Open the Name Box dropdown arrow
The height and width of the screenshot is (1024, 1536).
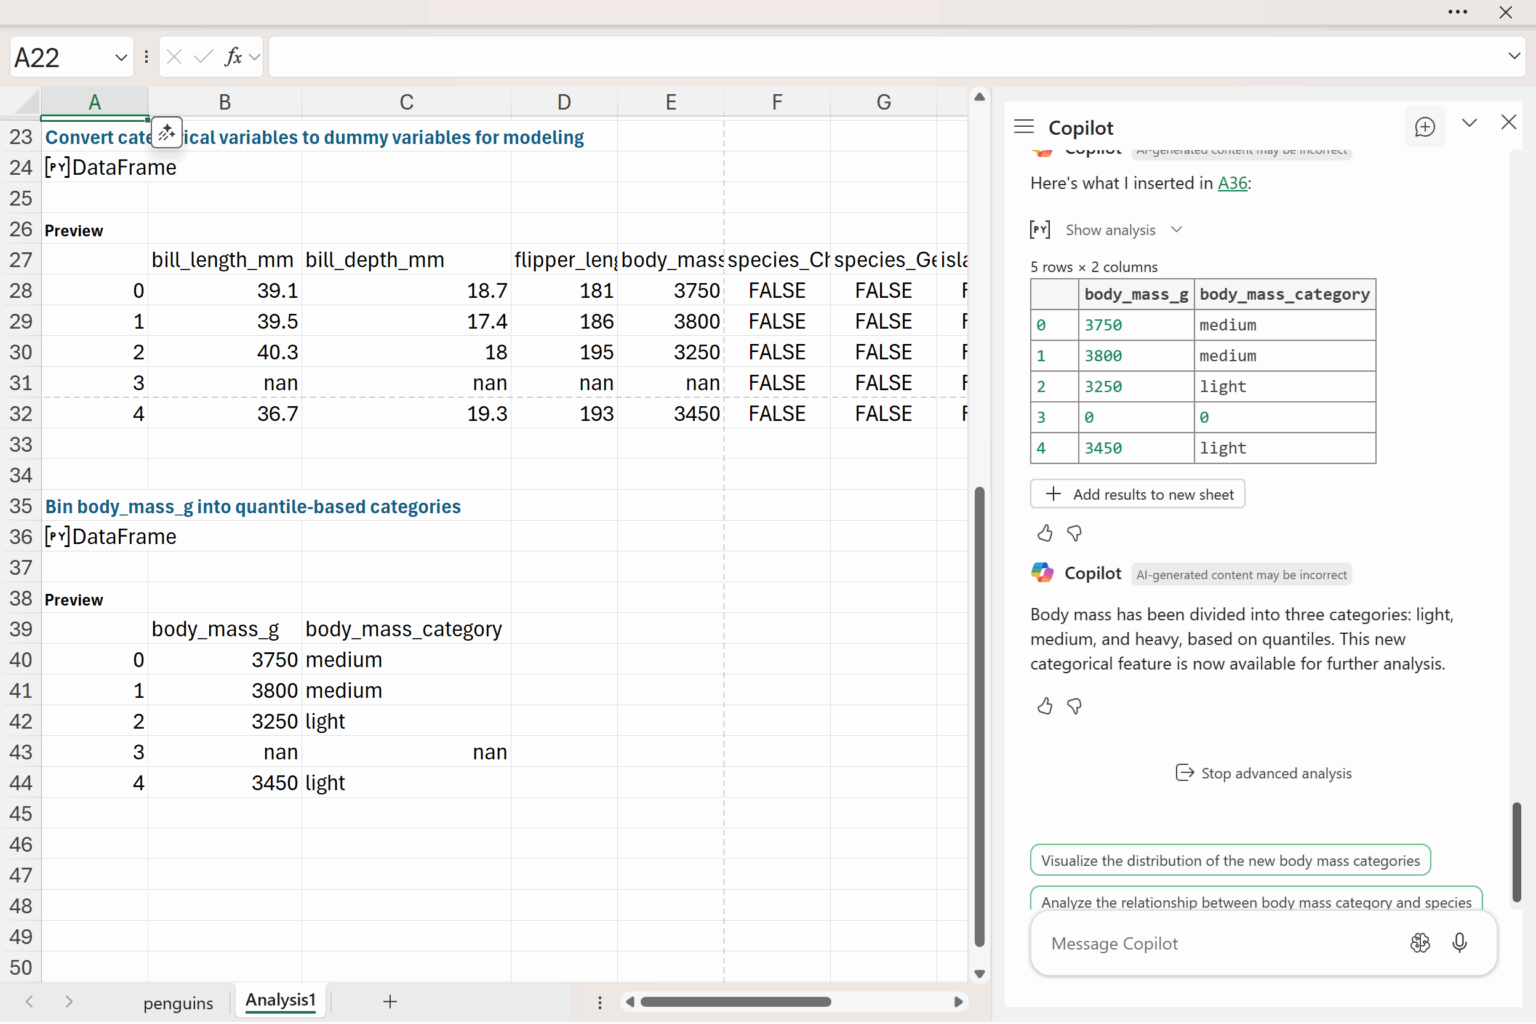pos(121,58)
